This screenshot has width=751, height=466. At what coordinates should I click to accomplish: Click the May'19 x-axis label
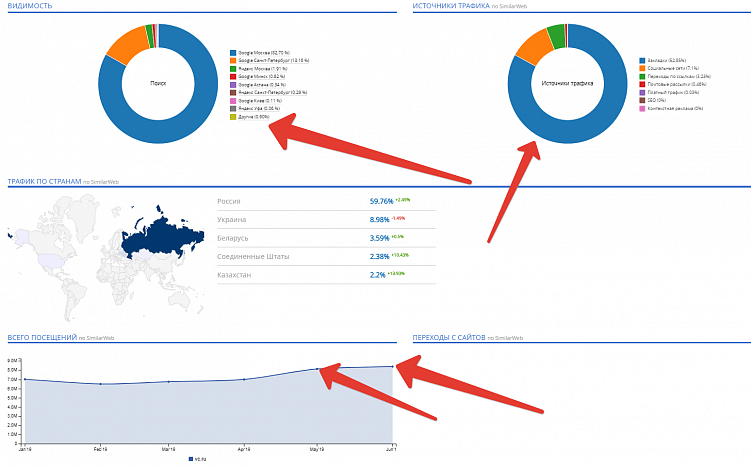(317, 450)
